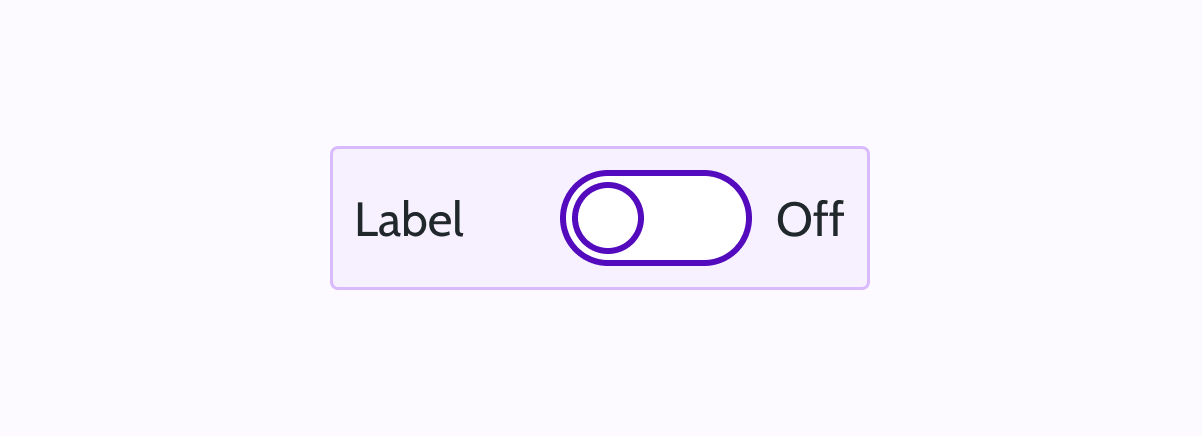1202x436 pixels.
Task: Select the circular thumb inside the toggle
Action: tap(609, 218)
